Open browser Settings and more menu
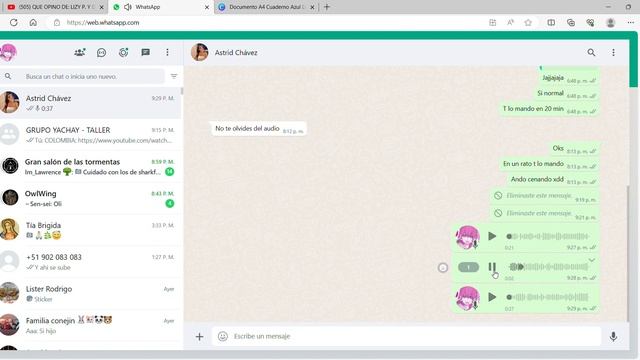This screenshot has height=360, width=640. [x=631, y=22]
